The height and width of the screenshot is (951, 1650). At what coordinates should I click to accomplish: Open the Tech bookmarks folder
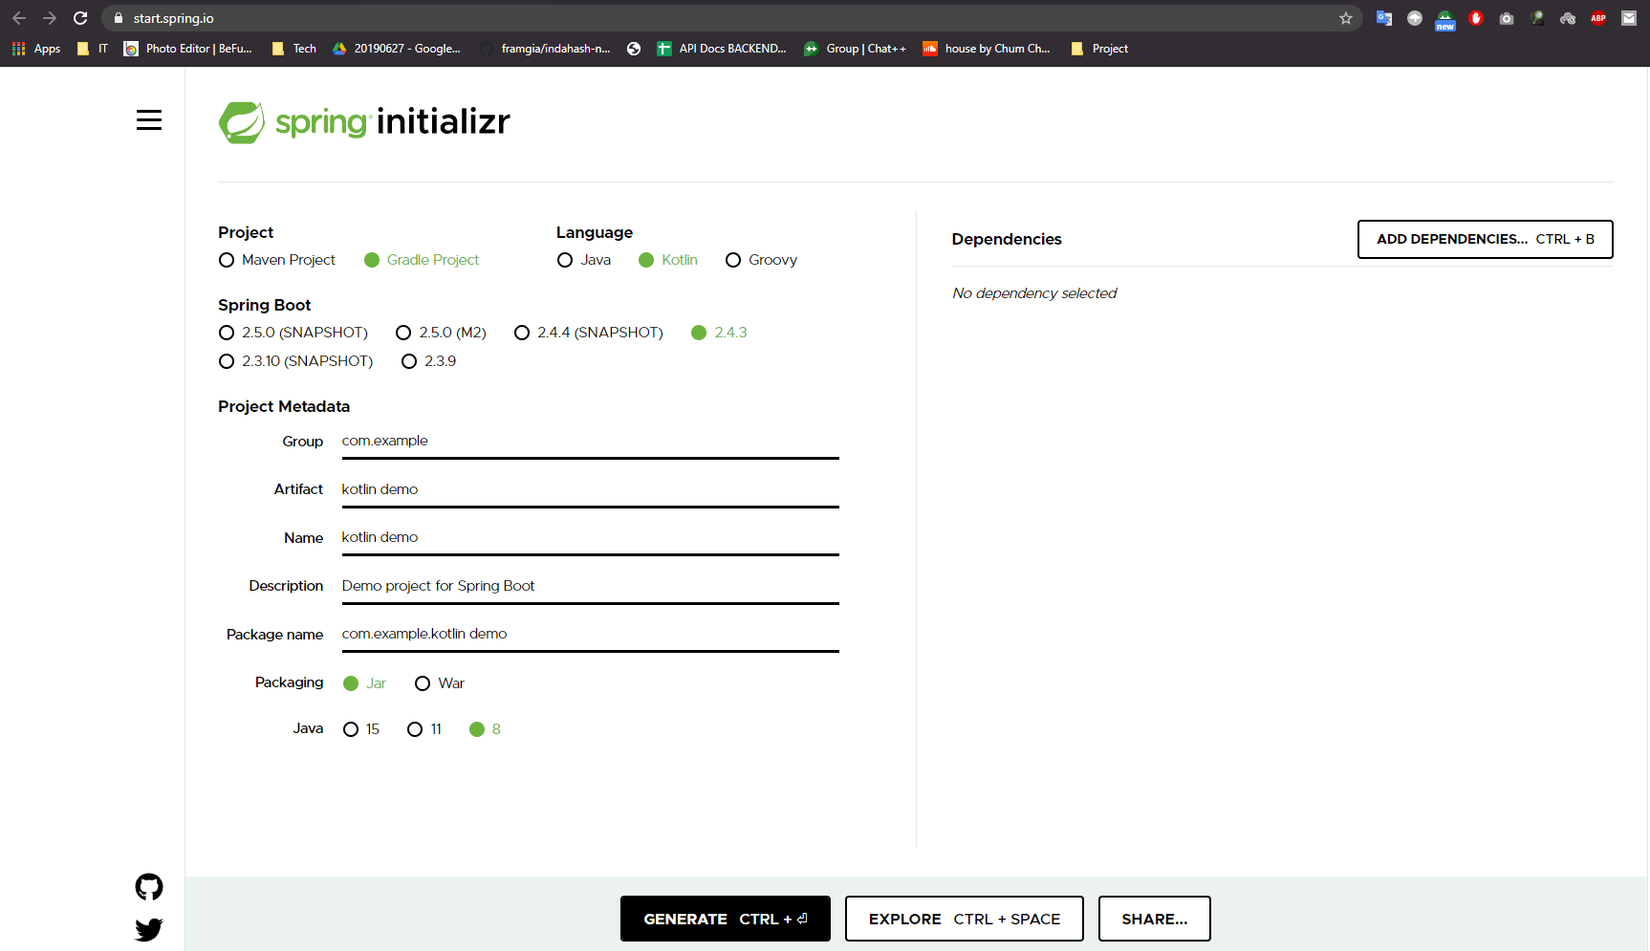coord(294,48)
